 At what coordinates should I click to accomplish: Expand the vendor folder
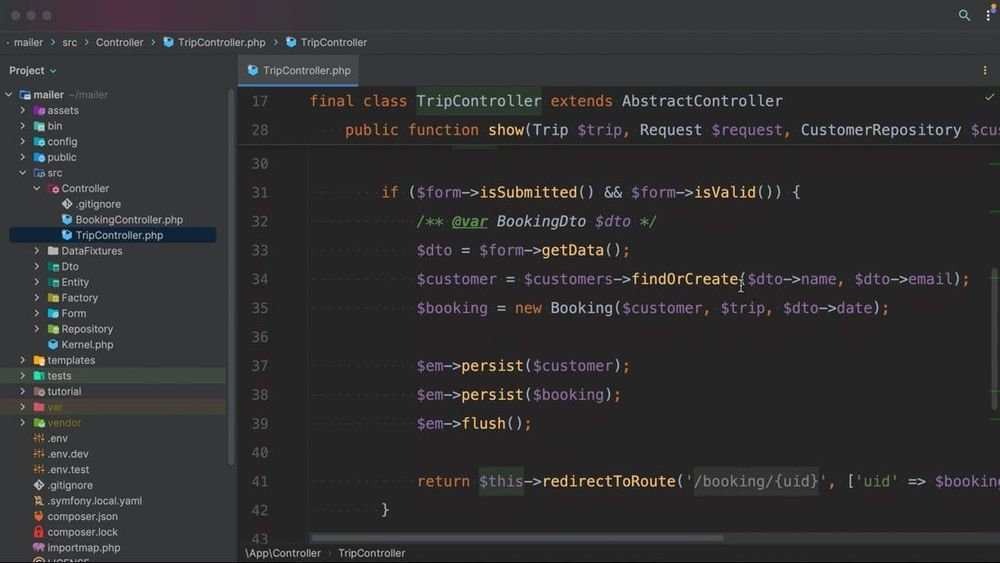click(x=23, y=423)
